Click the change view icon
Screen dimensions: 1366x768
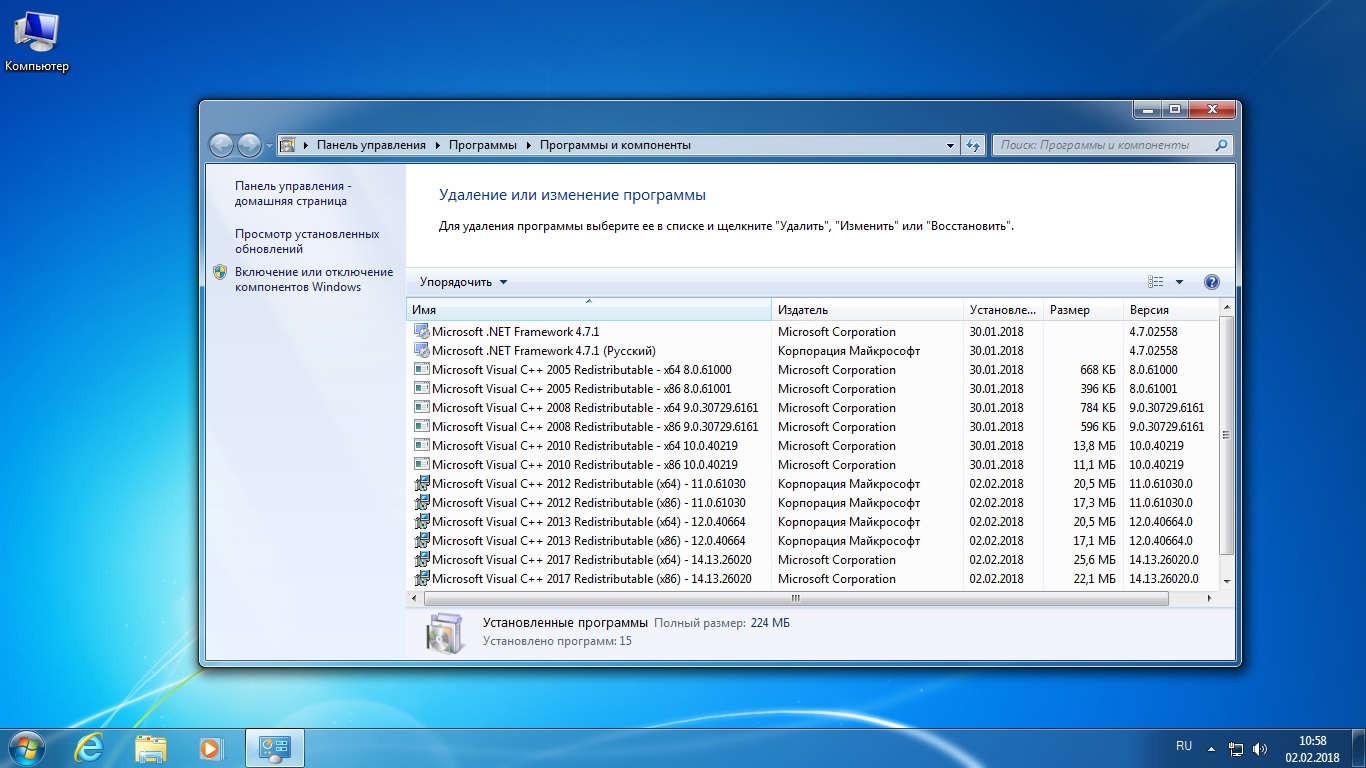point(1156,282)
